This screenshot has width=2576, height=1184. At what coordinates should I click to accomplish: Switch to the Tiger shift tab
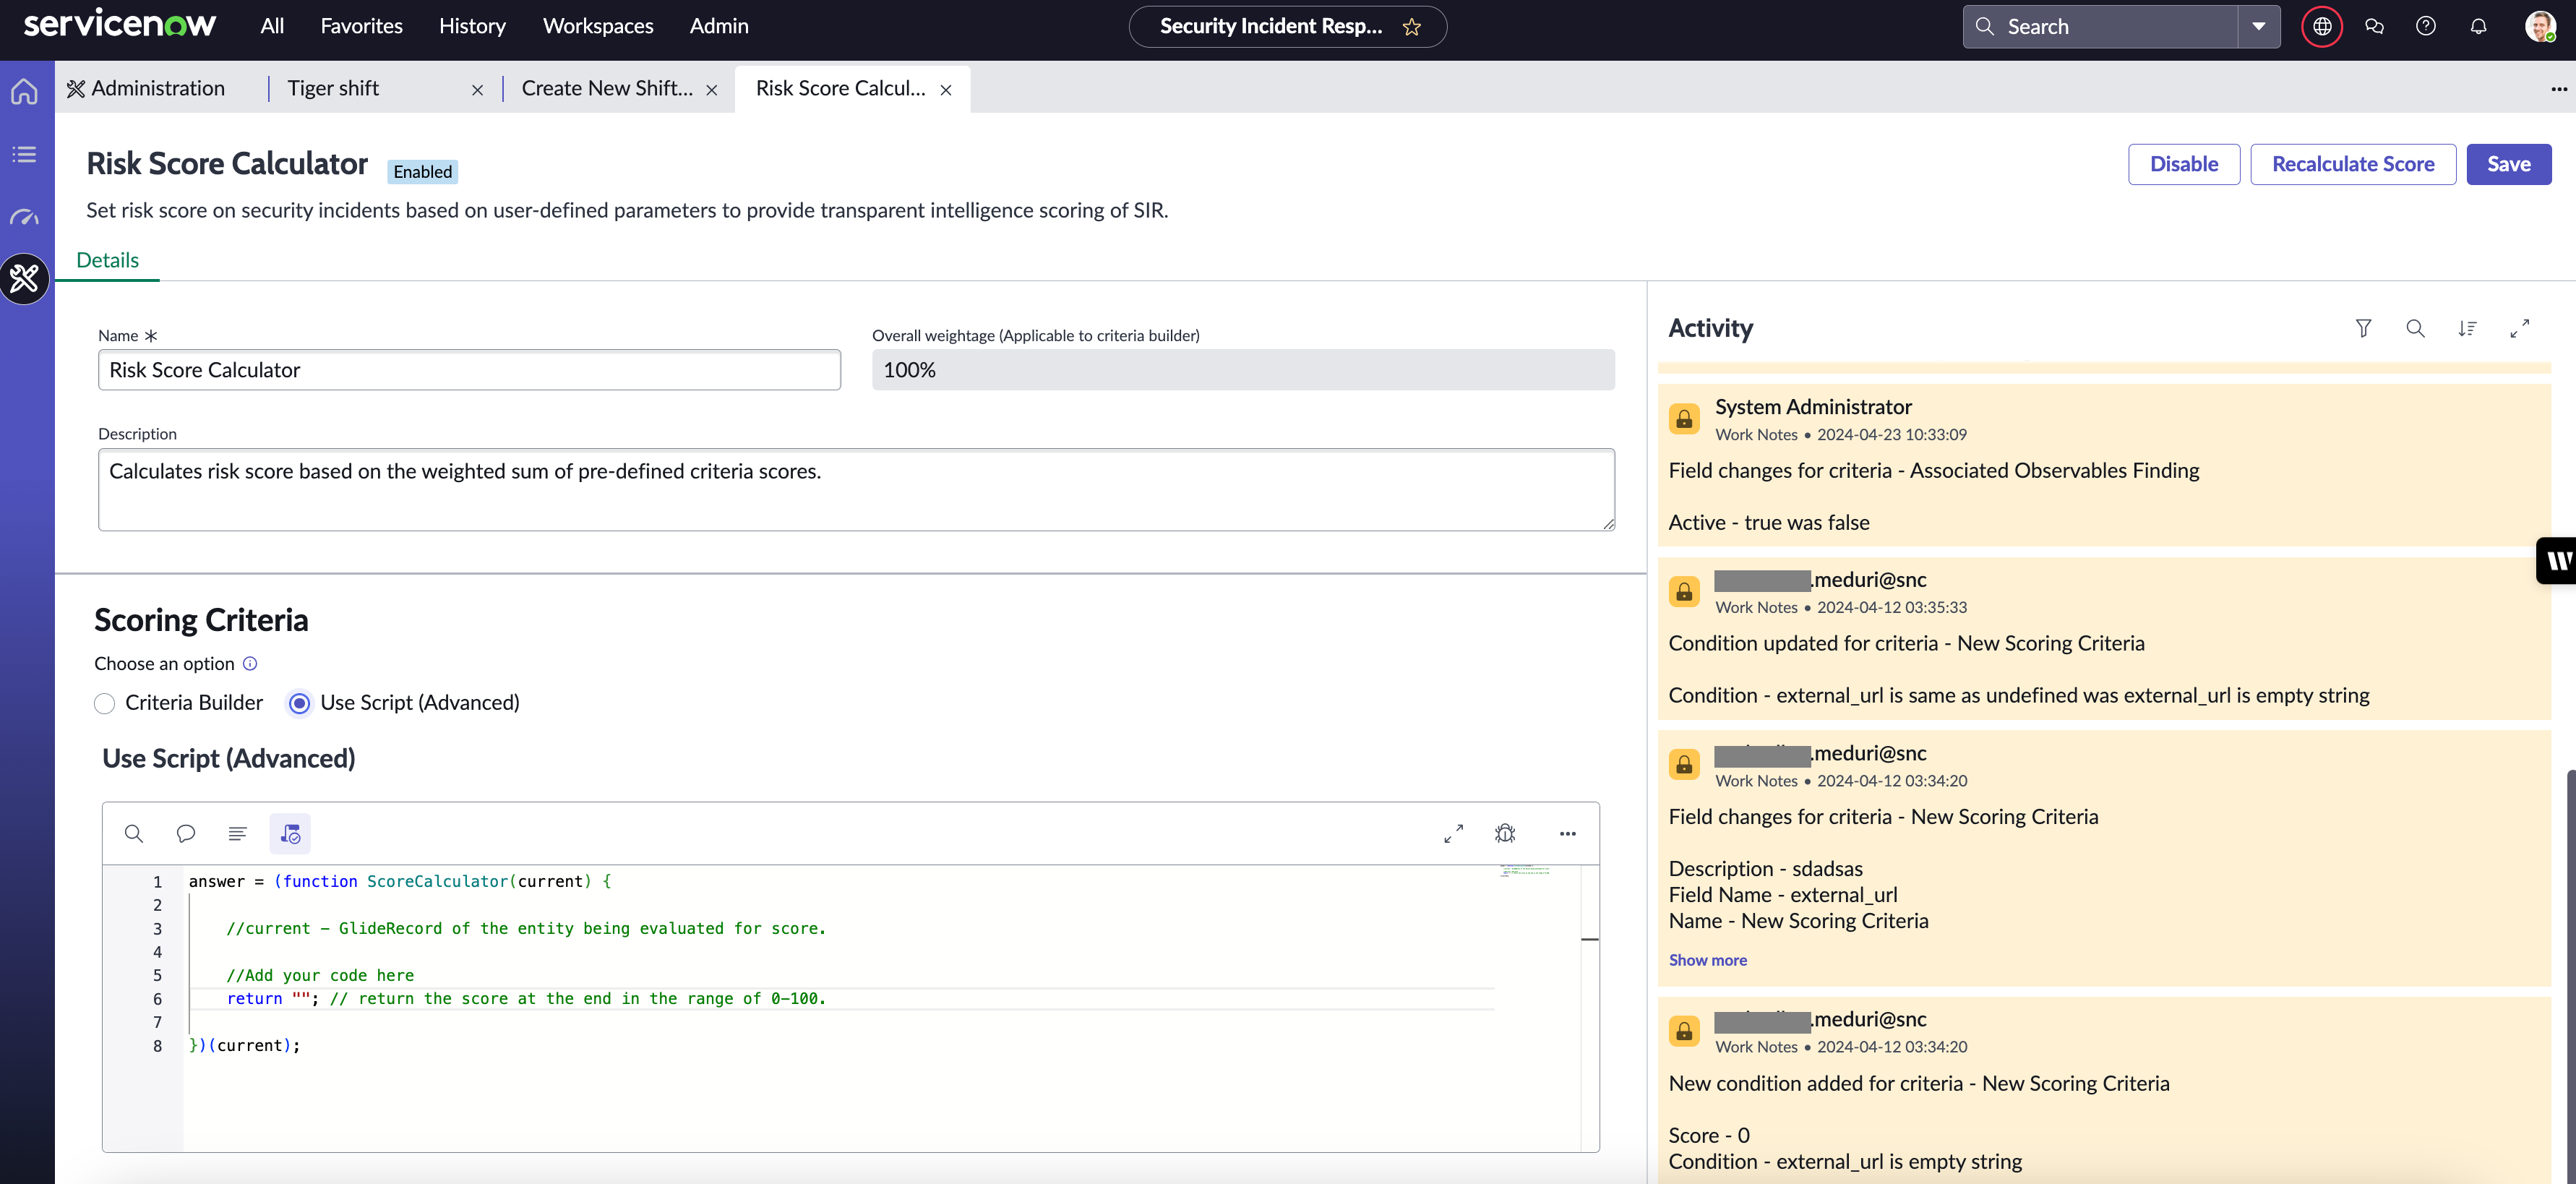point(333,88)
